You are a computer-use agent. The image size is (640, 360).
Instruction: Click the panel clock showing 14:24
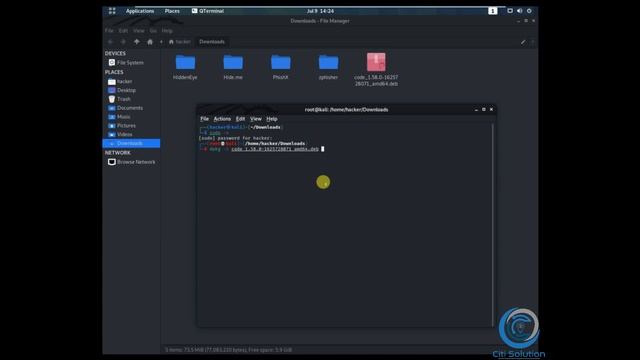(x=320, y=11)
